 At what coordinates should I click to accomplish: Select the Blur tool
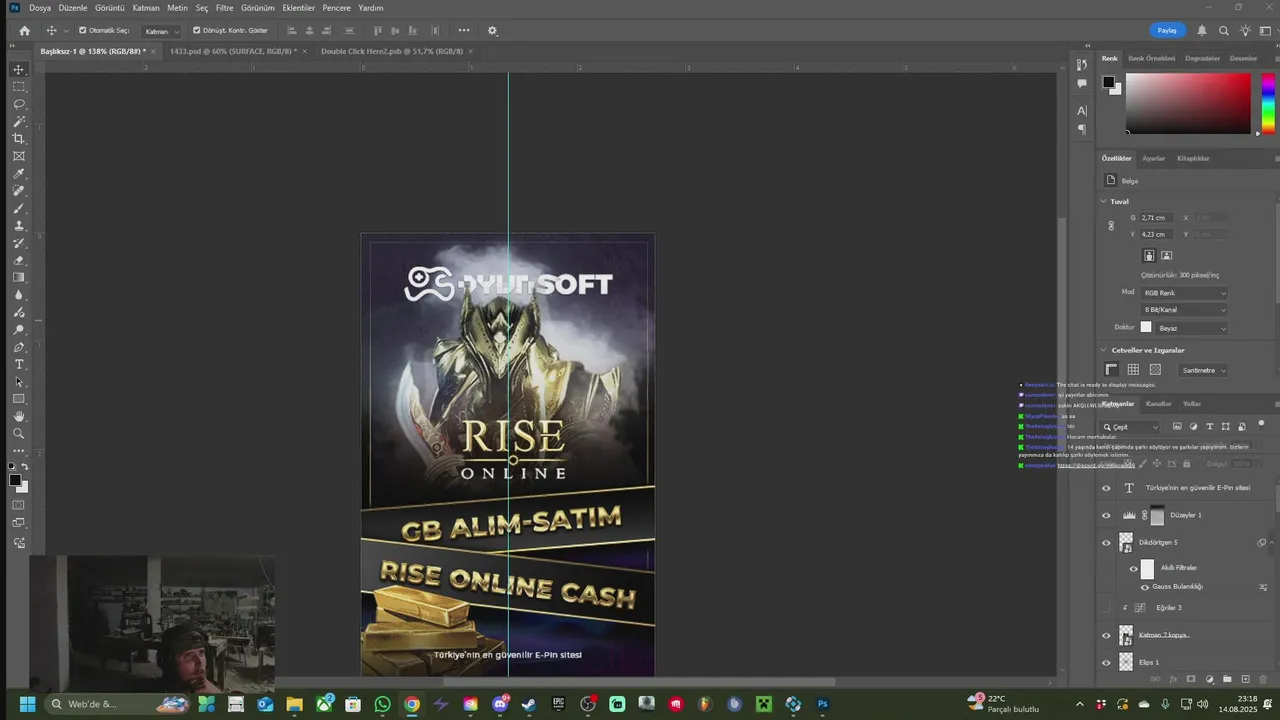pos(19,295)
